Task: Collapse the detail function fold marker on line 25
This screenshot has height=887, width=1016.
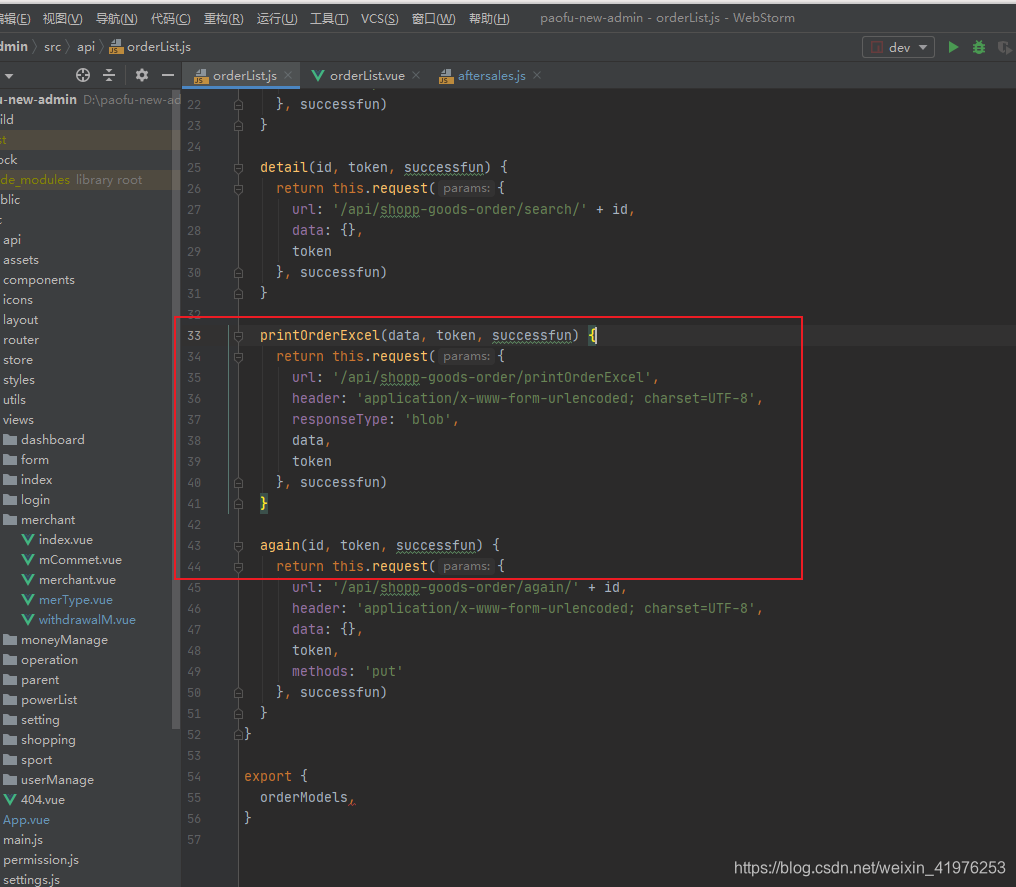Action: 238,168
